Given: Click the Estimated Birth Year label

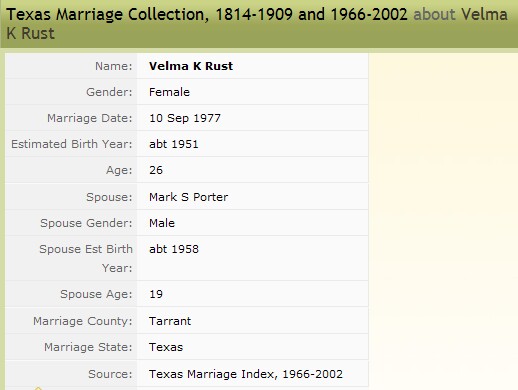Looking at the screenshot, I should pyautogui.click(x=72, y=144).
